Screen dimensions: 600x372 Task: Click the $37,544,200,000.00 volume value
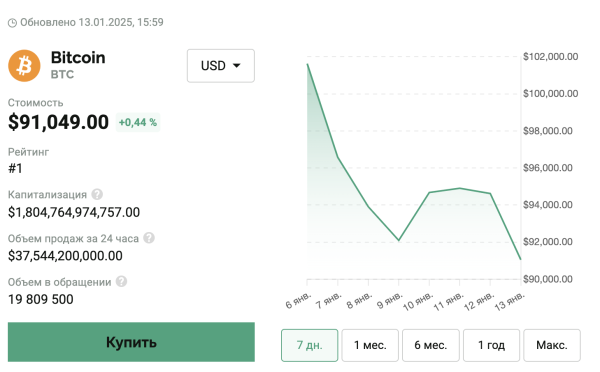click(65, 256)
